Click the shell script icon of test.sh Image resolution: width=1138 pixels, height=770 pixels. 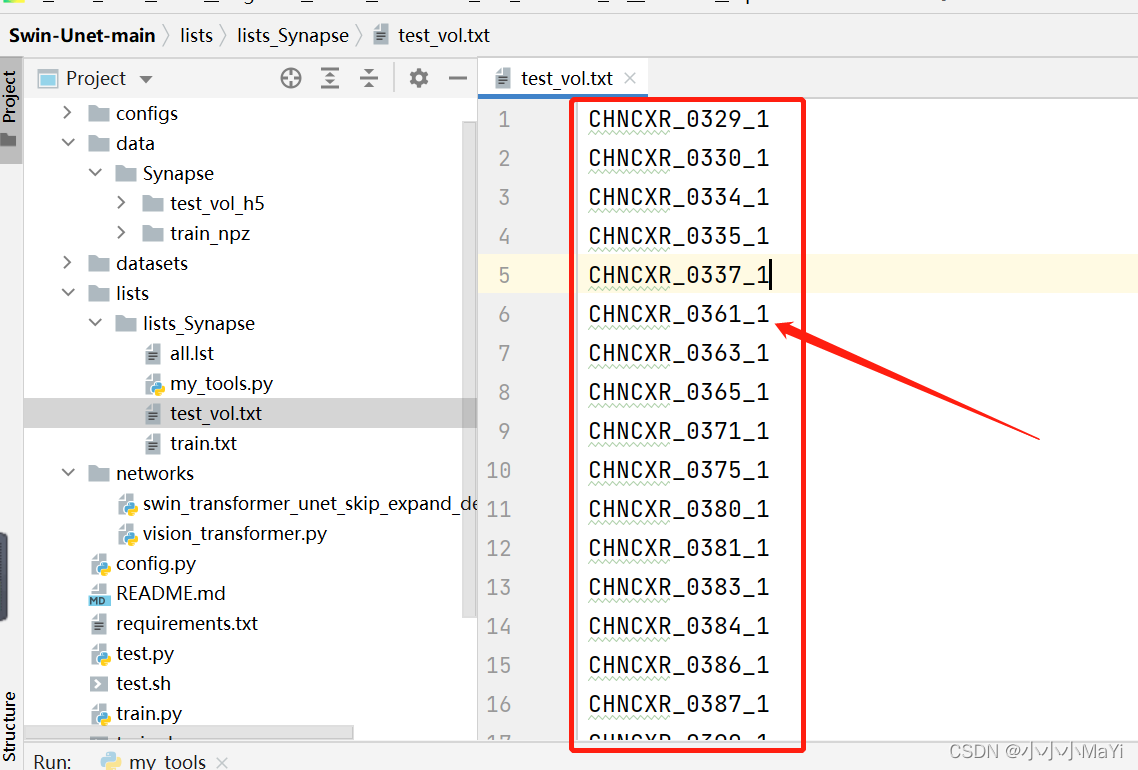pos(99,684)
